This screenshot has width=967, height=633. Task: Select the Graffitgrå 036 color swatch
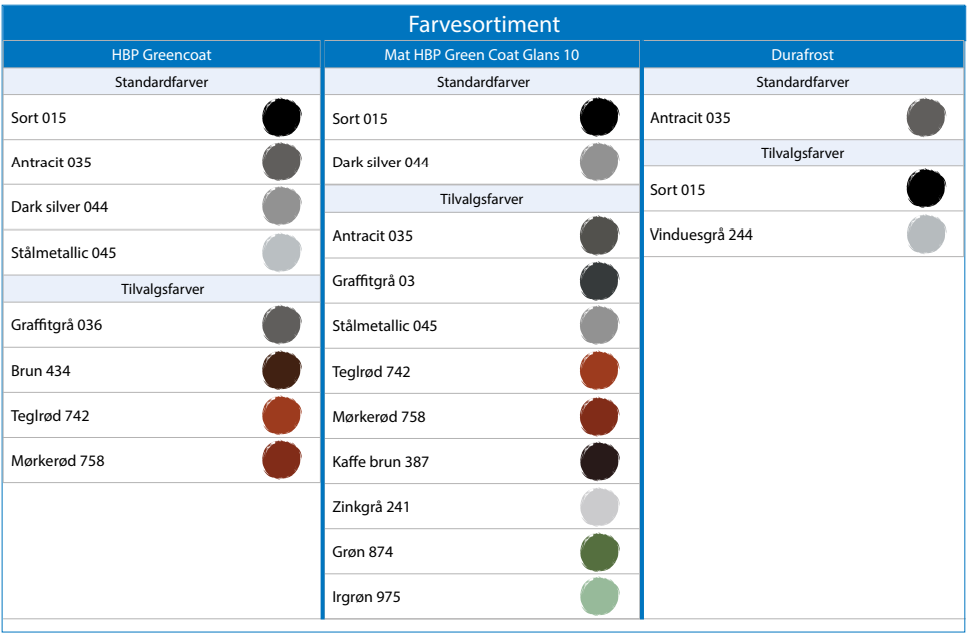pos(282,325)
